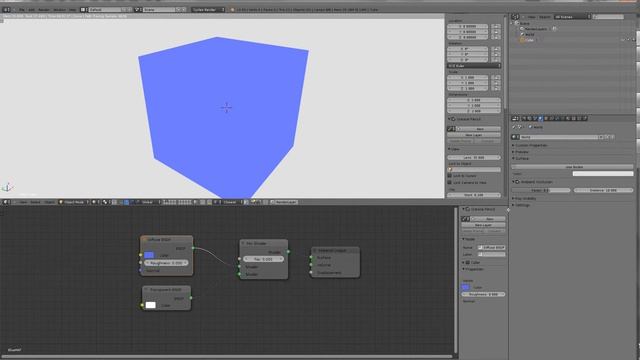Expand the Ray Visibility panel
Image resolution: width=640 pixels, height=360 pixels.
524,198
